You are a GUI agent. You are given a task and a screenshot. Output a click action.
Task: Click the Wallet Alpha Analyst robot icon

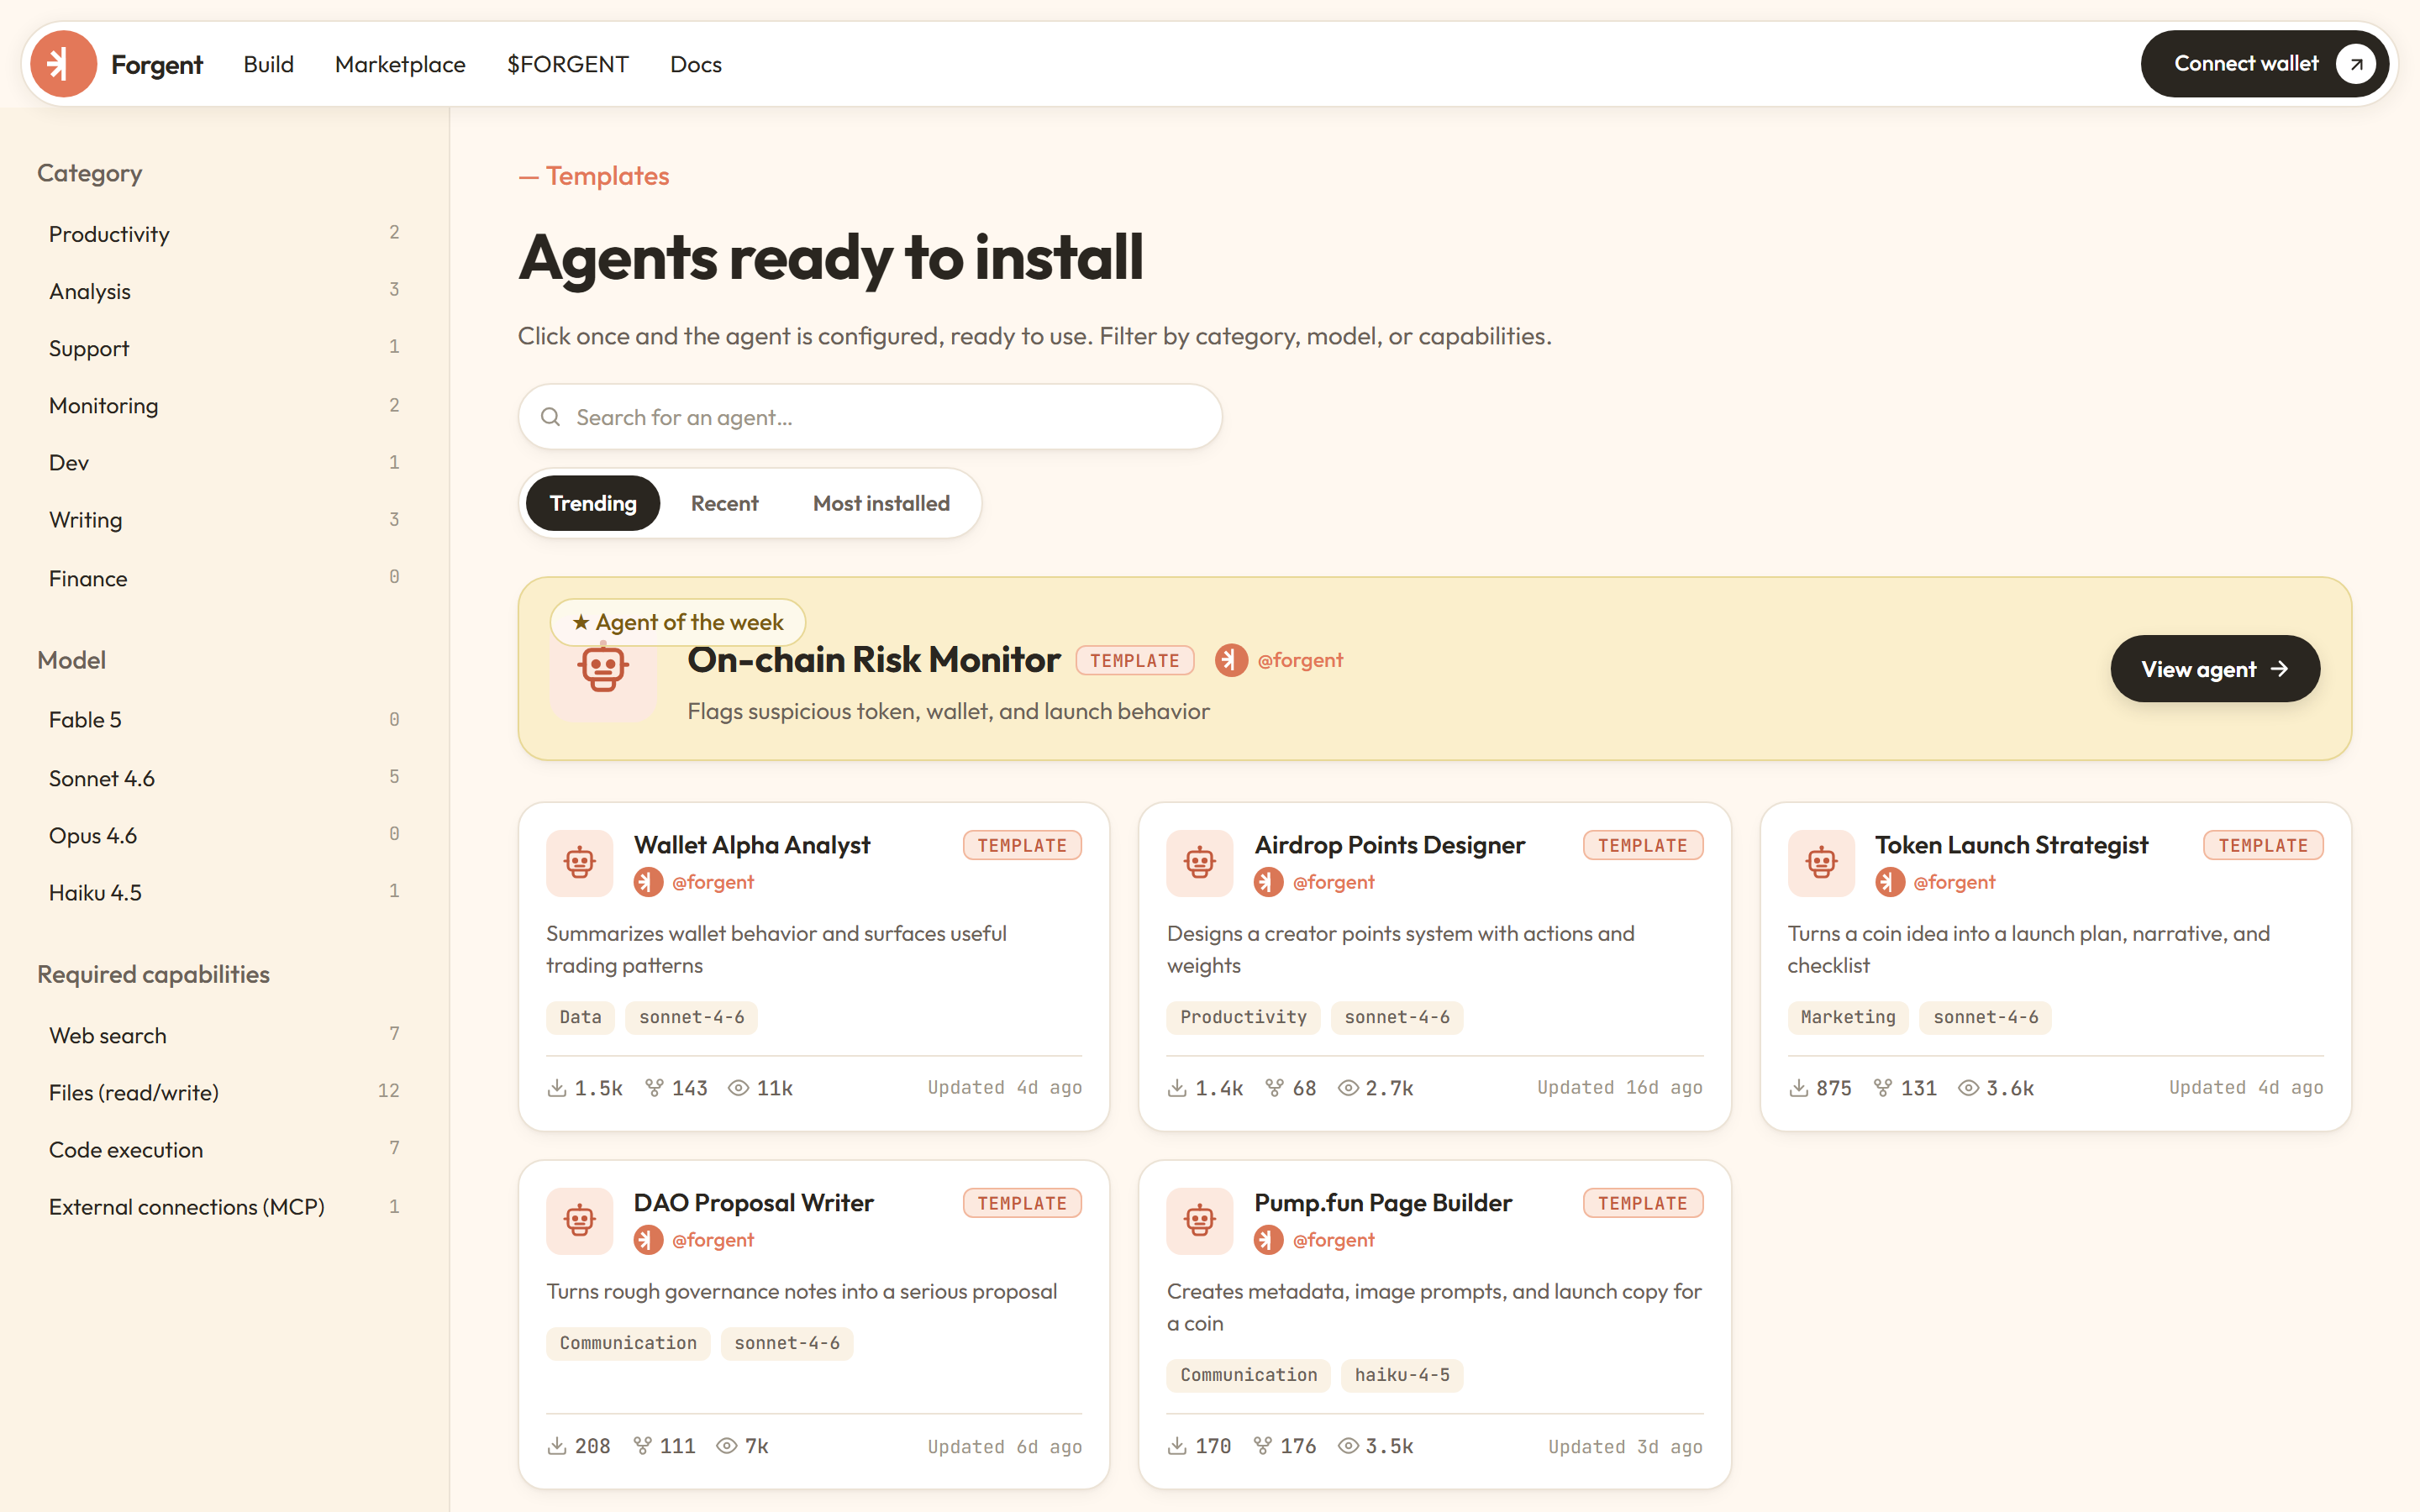(580, 863)
